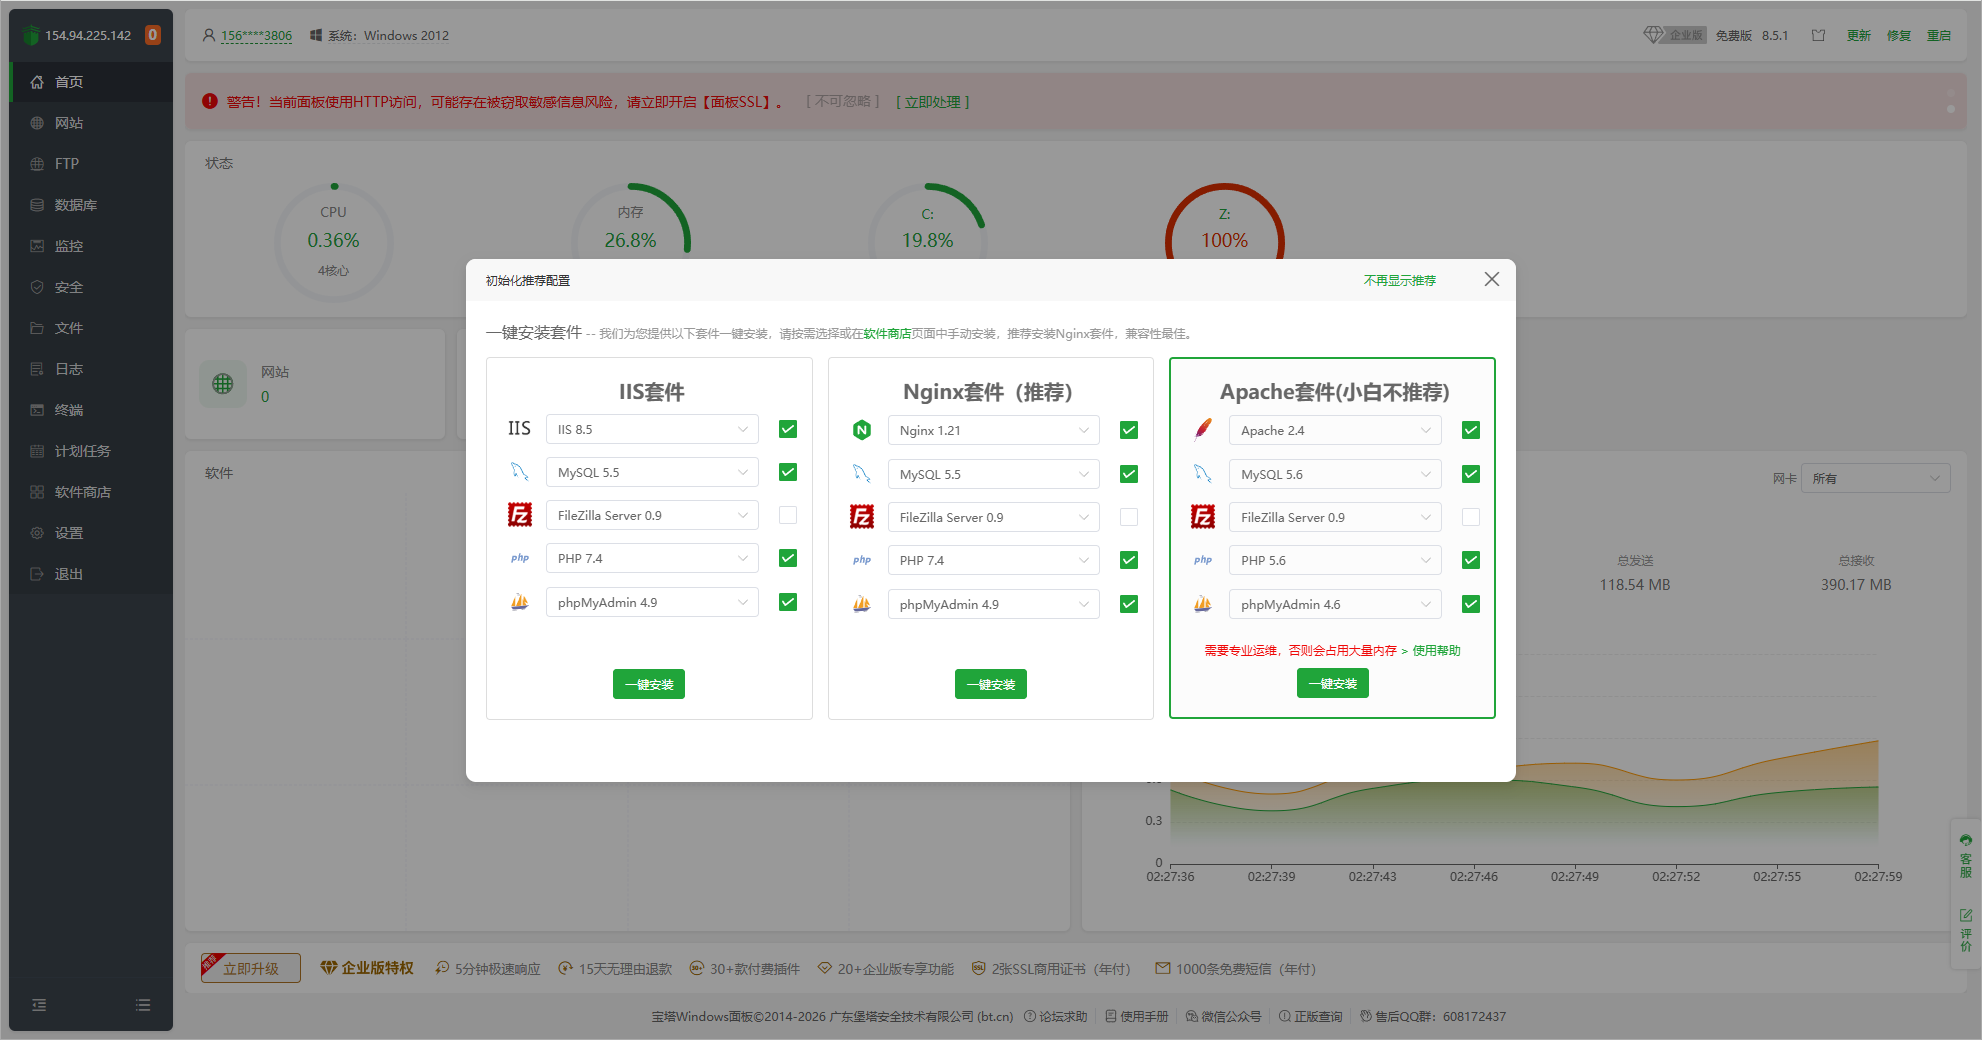Click the phpMyAdmin sailboat icon in Nginx suite
The height and width of the screenshot is (1040, 1982).
click(861, 604)
